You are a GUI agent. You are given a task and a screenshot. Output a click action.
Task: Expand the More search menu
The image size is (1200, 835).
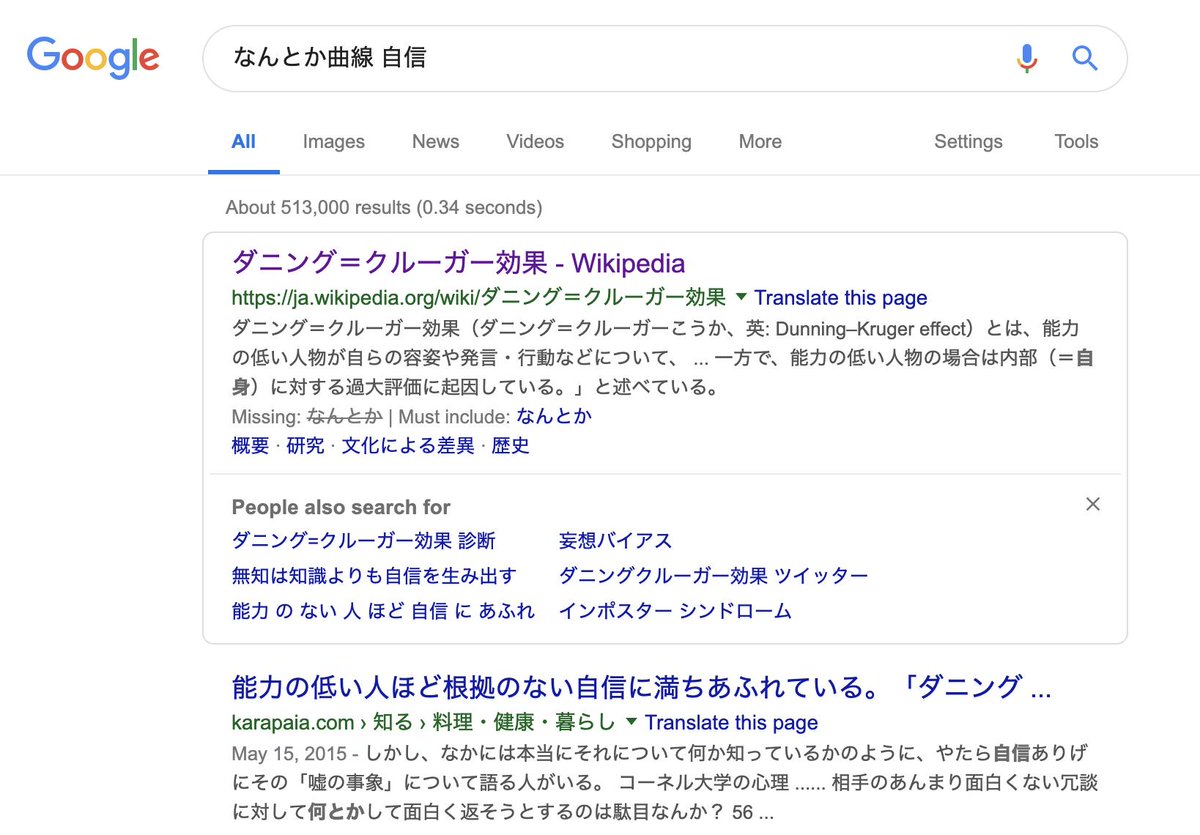pos(760,142)
